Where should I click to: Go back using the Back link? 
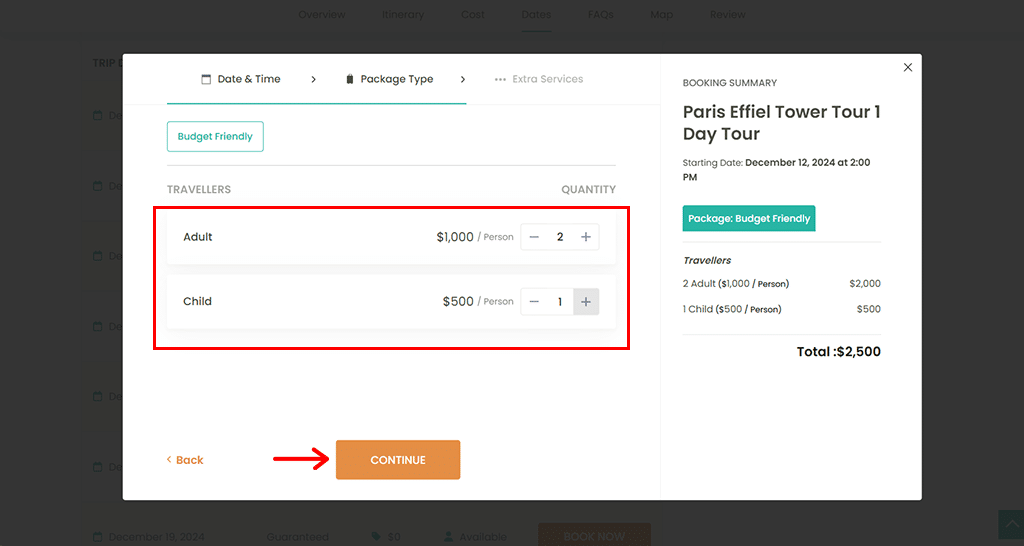coord(185,460)
